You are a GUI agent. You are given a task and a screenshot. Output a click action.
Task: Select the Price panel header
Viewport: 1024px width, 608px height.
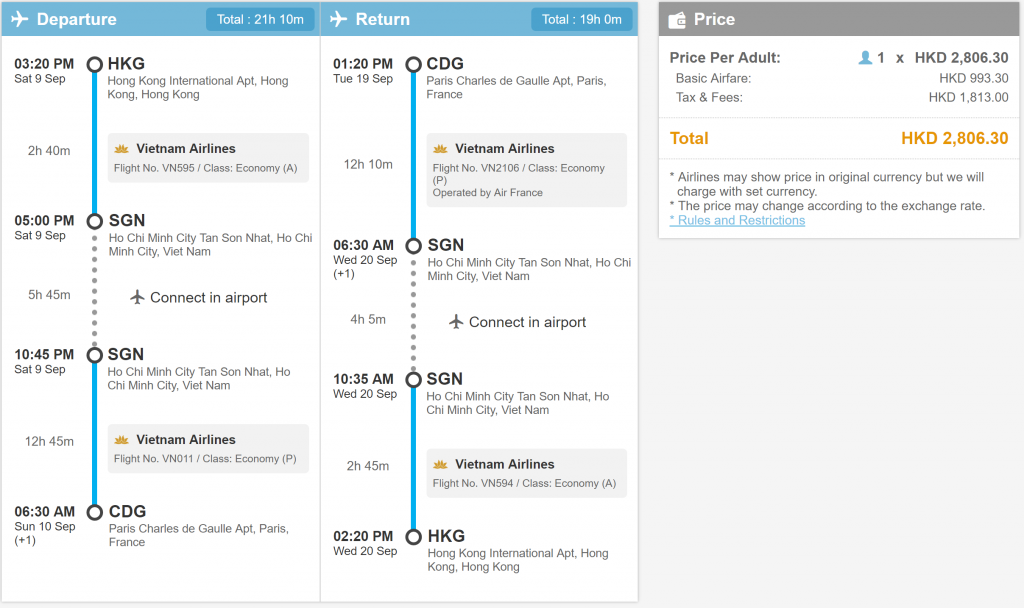coord(839,19)
